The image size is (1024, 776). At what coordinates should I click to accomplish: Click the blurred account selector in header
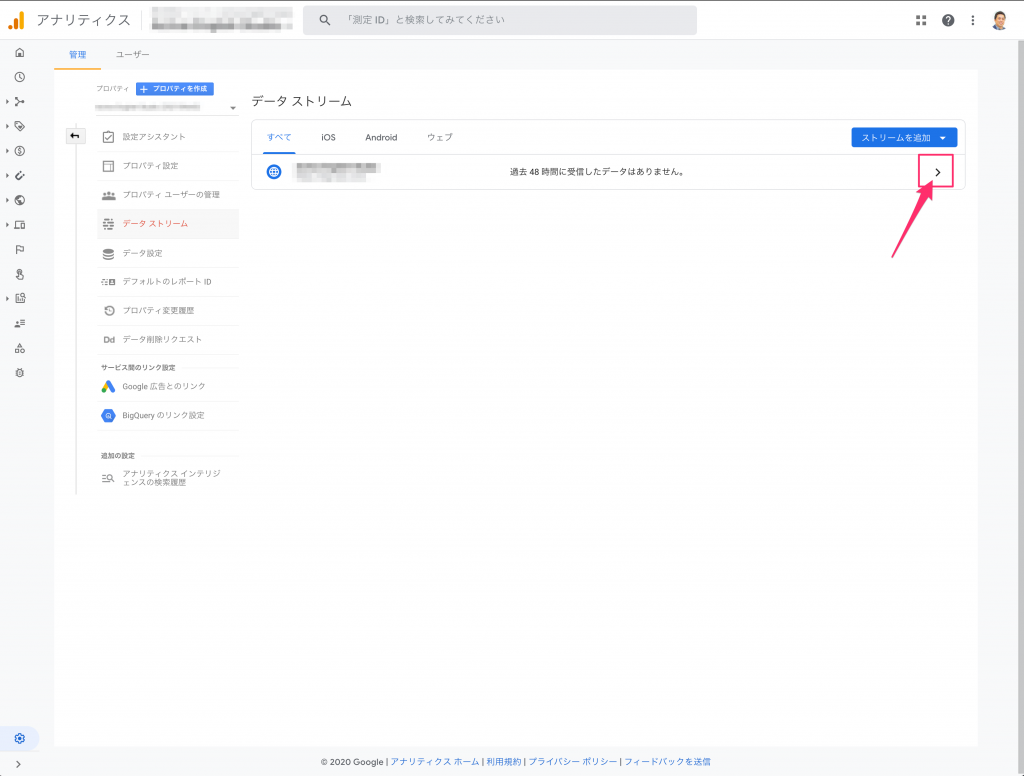click(221, 20)
